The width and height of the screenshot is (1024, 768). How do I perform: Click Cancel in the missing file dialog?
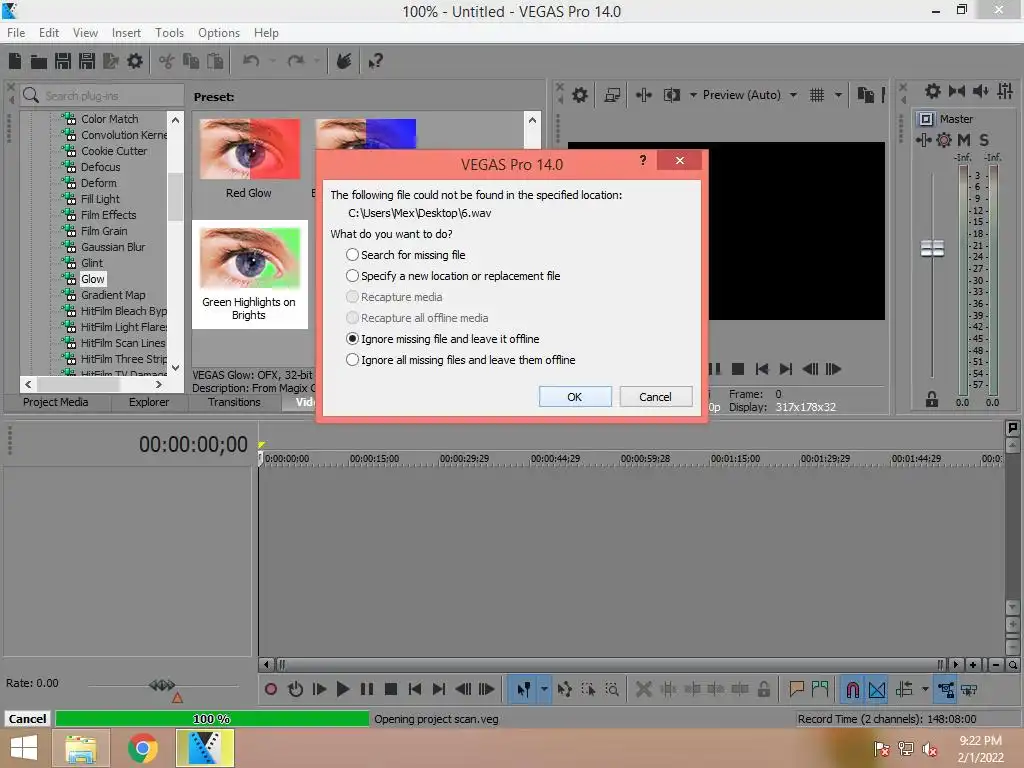[x=655, y=396]
